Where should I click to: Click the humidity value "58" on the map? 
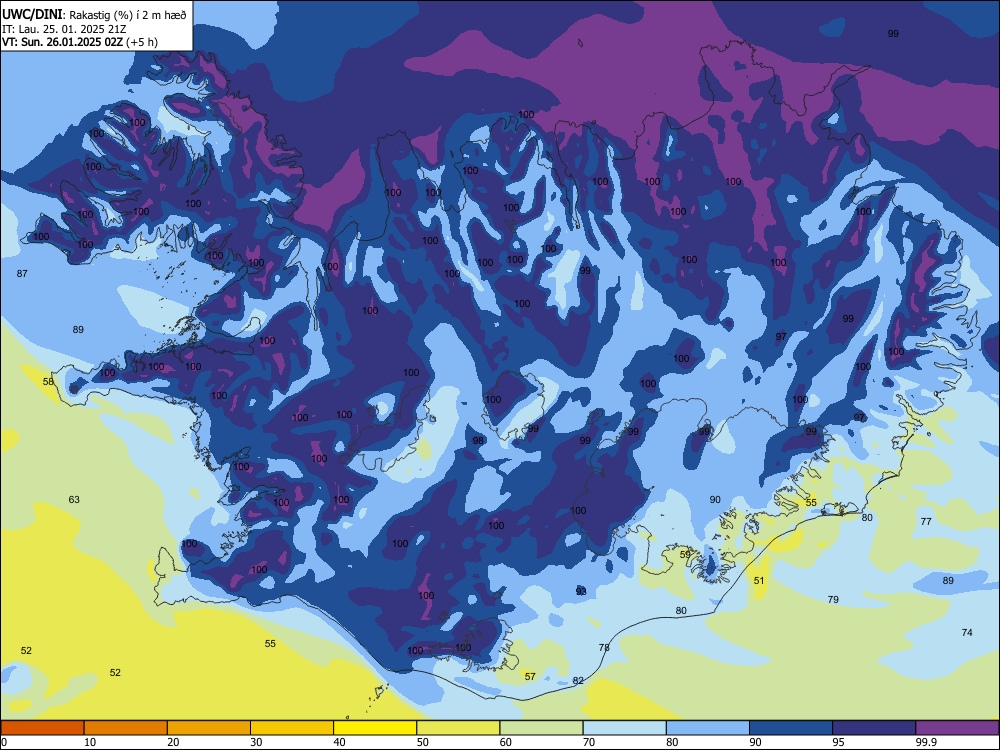[48, 381]
